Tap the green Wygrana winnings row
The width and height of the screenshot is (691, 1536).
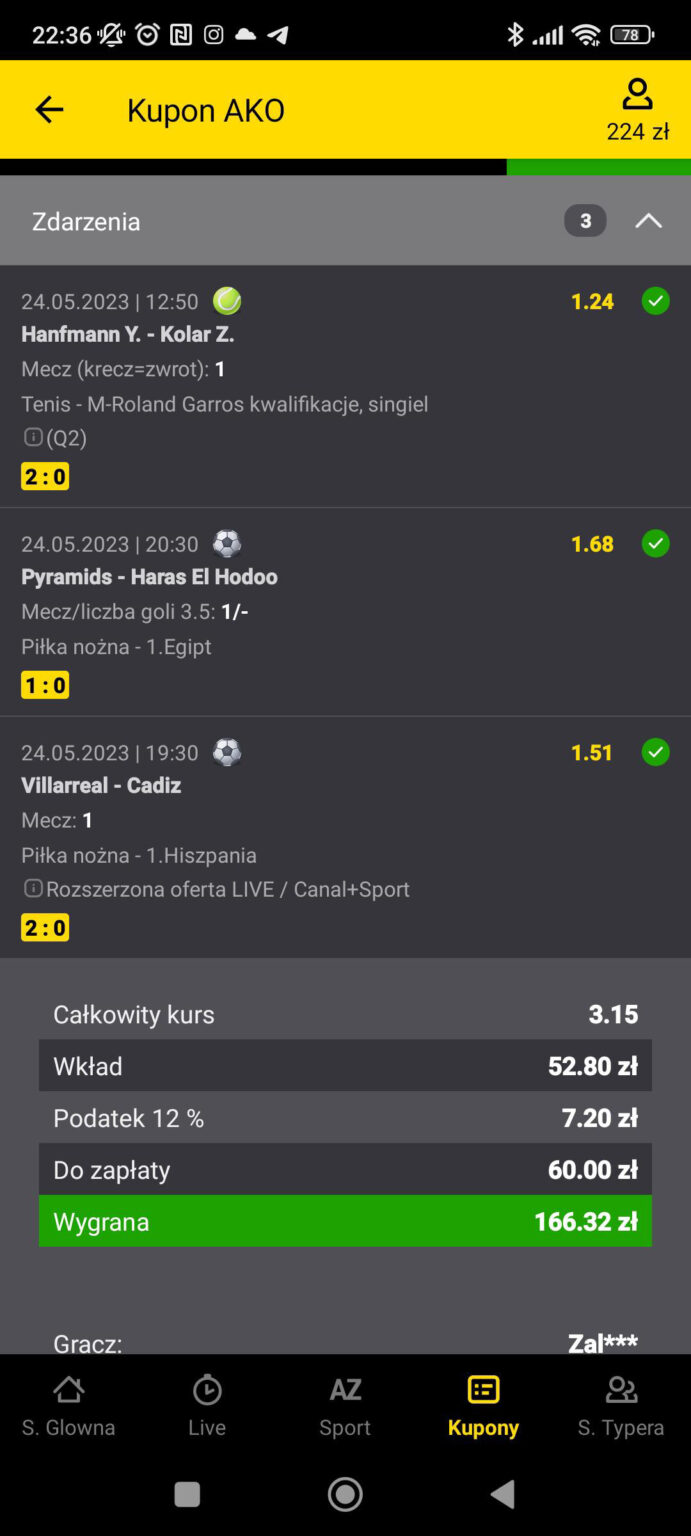[345, 1221]
